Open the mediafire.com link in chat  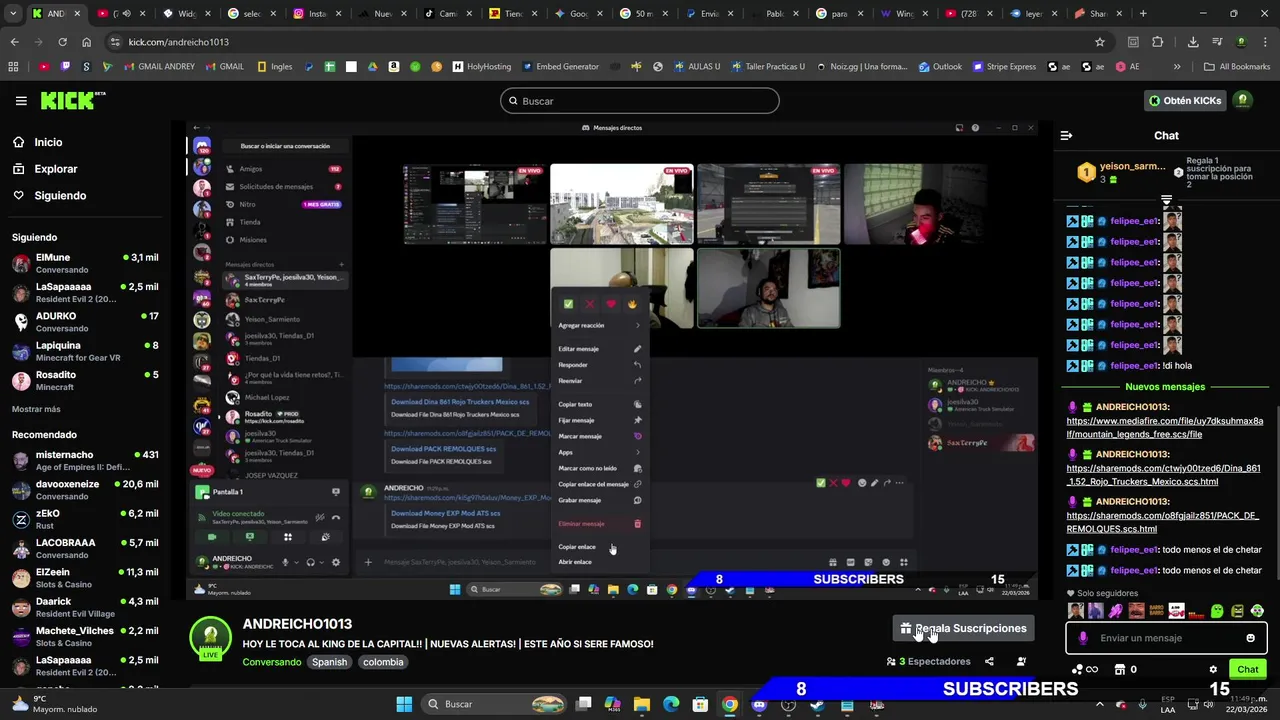[x=1165, y=428]
